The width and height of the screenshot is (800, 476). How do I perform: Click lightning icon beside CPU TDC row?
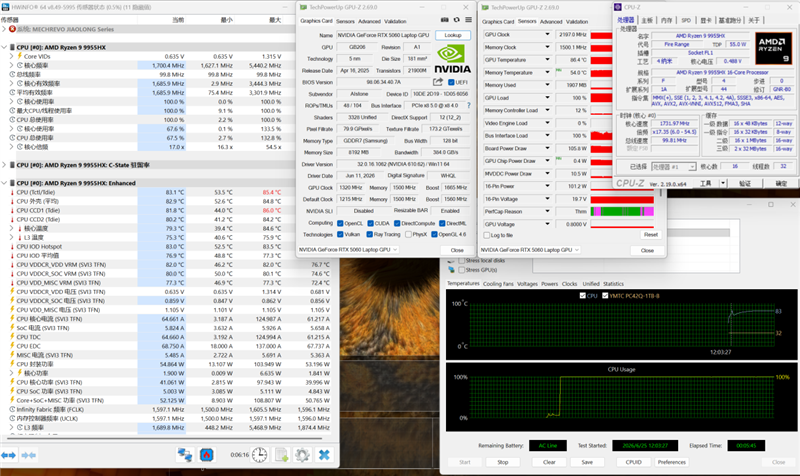coord(12,337)
